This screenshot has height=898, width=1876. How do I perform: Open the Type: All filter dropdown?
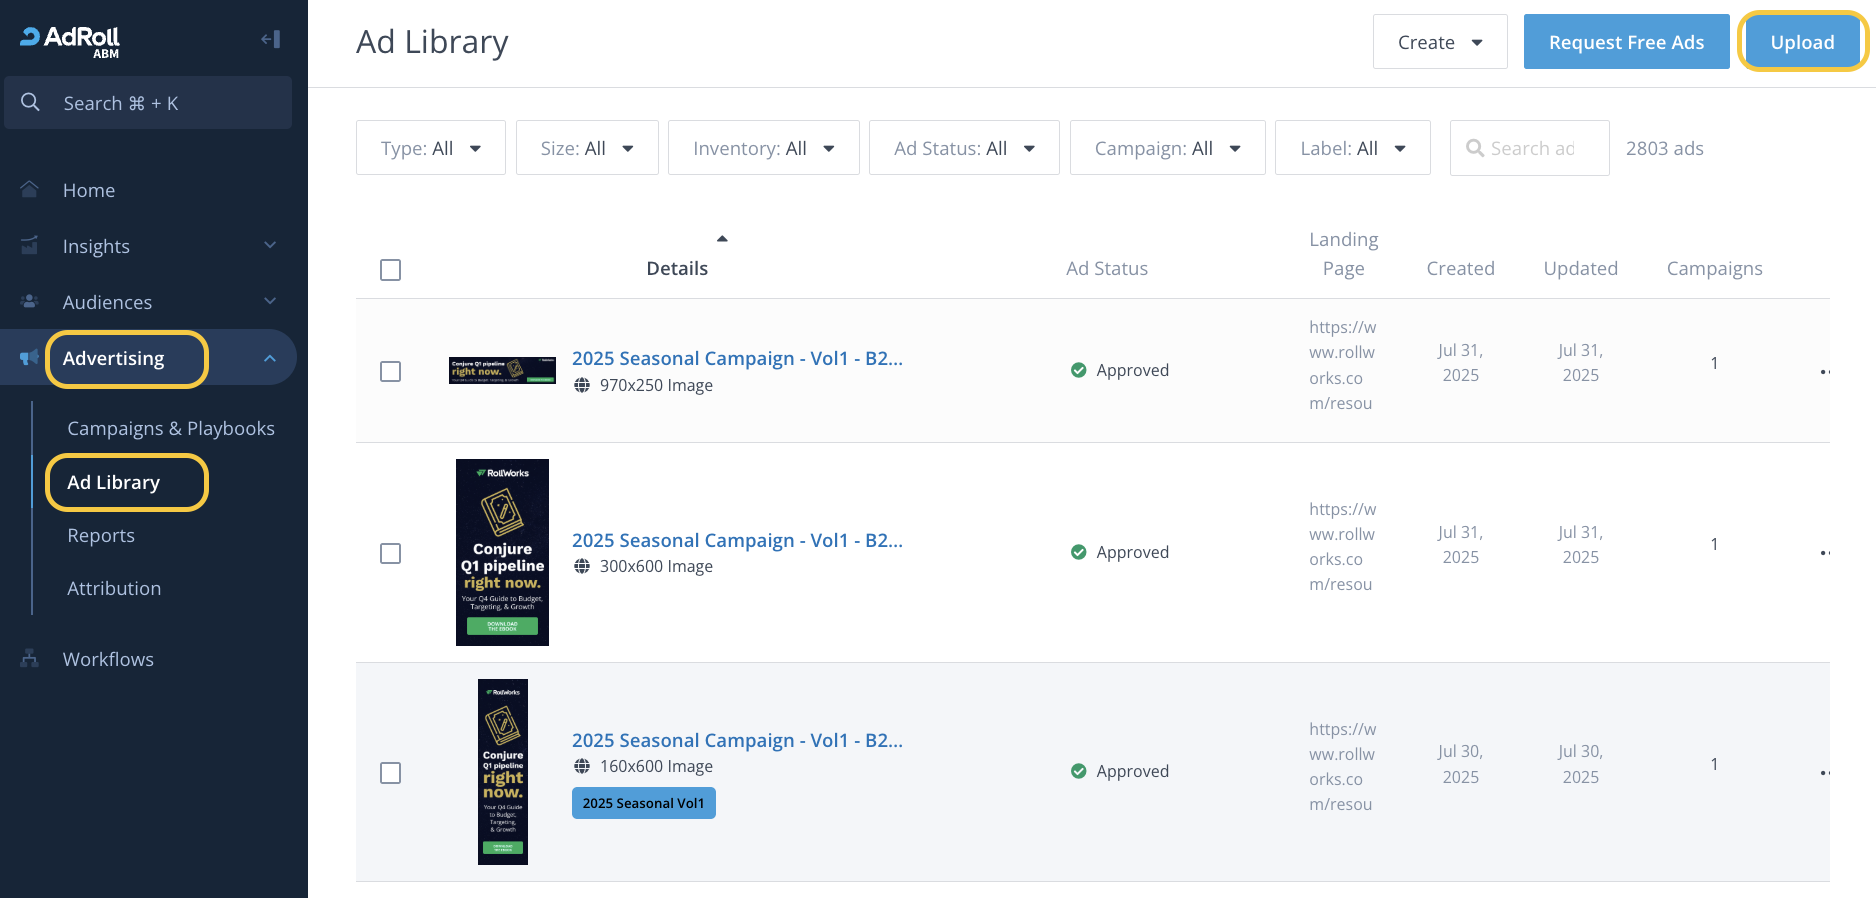(x=431, y=148)
